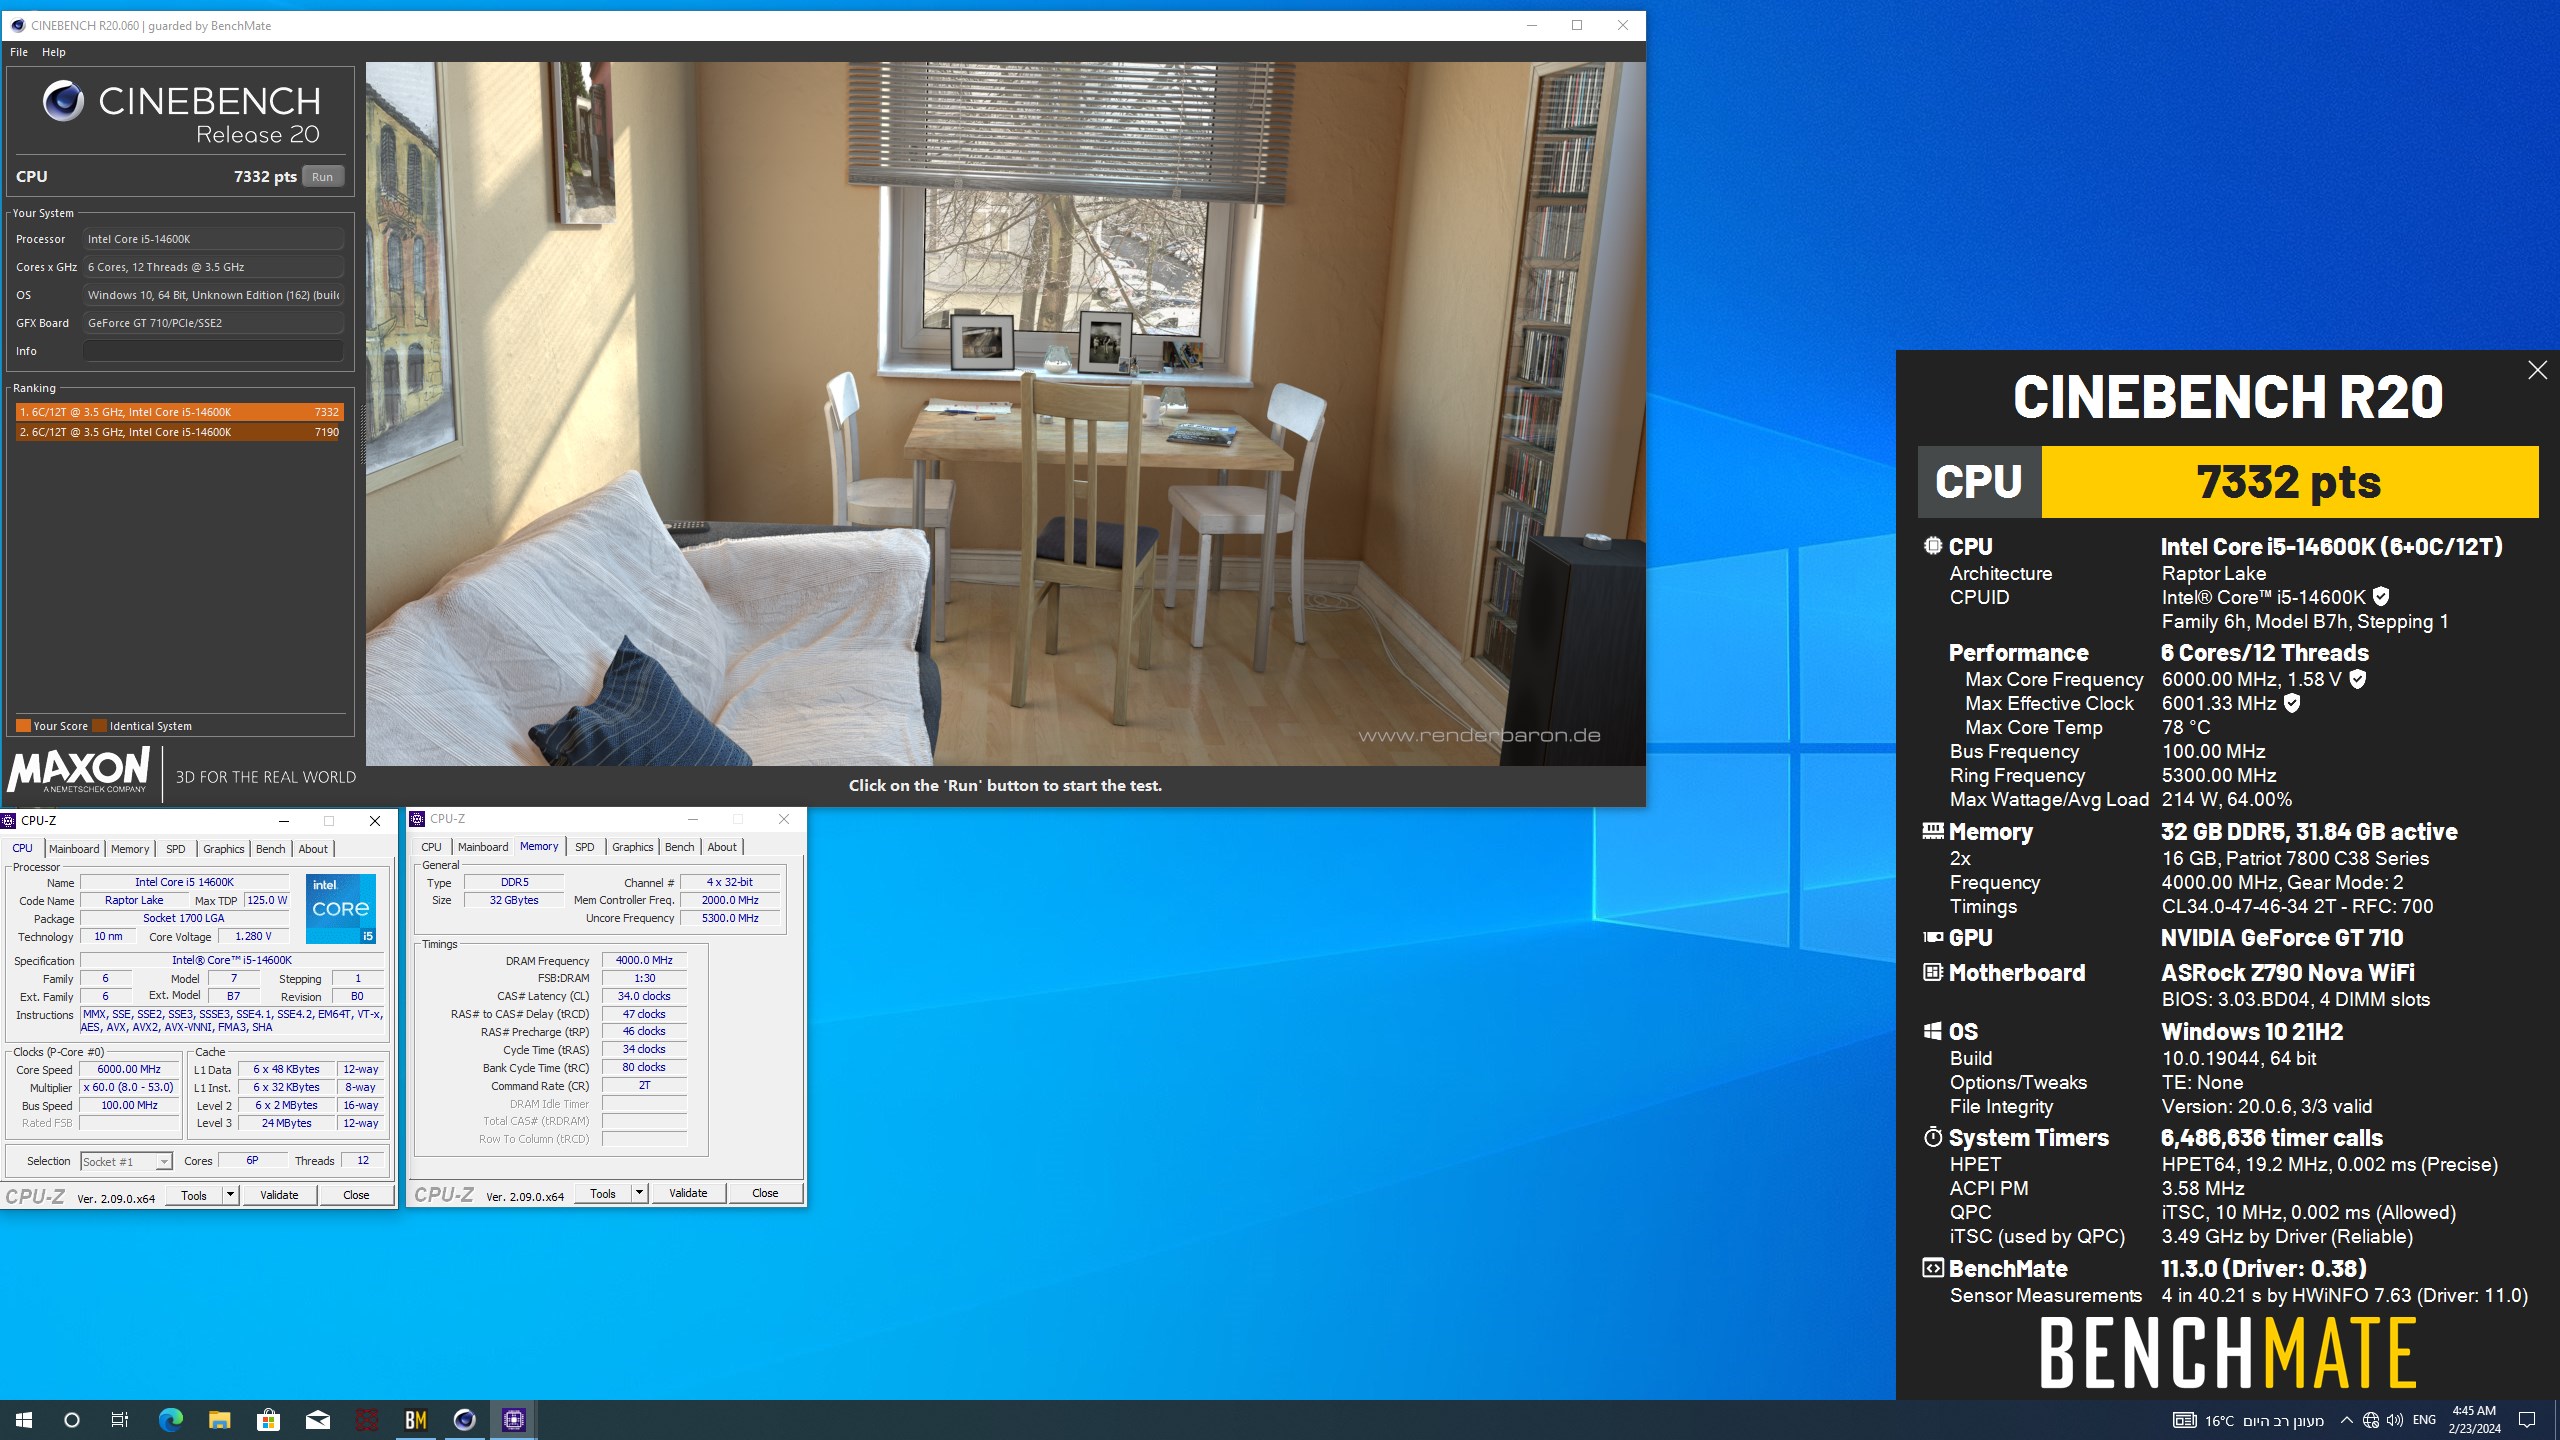Open Memory tab in first CPU-Z window
The height and width of the screenshot is (1440, 2560).
point(130,849)
